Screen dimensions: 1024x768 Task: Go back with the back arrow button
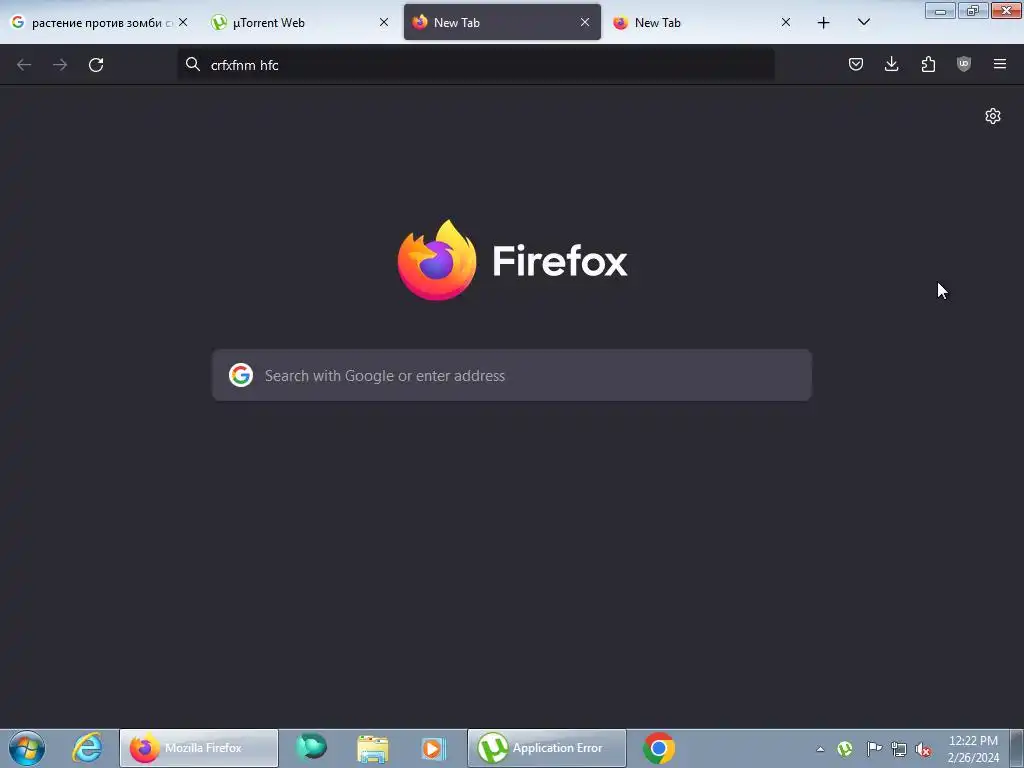point(24,65)
